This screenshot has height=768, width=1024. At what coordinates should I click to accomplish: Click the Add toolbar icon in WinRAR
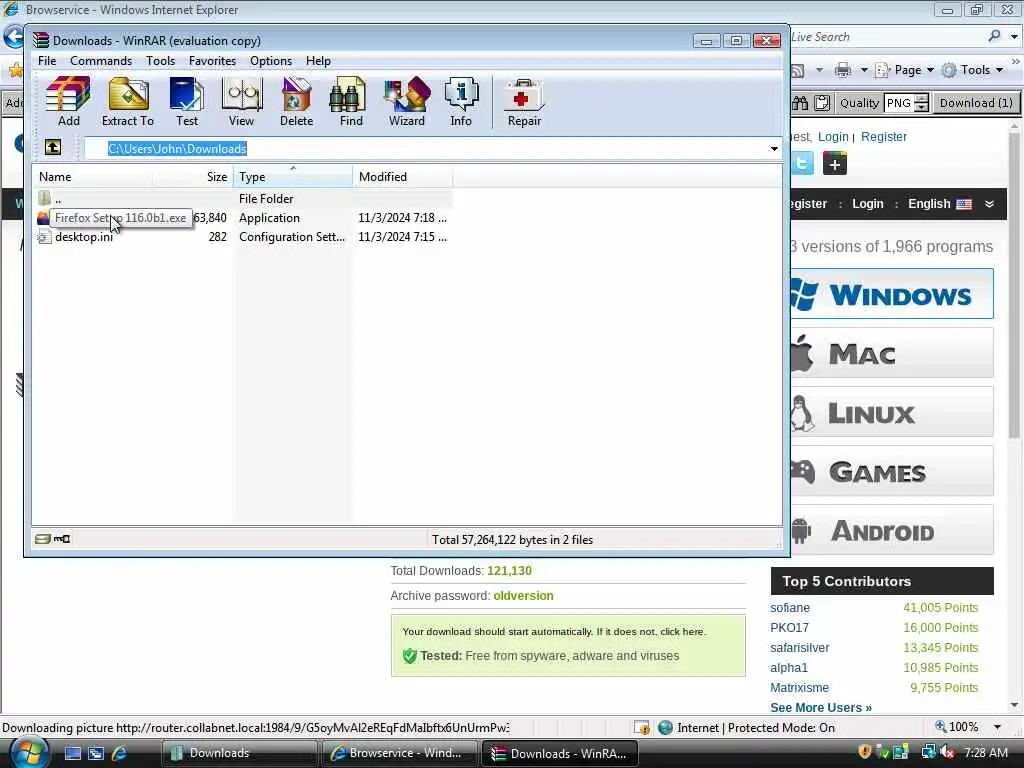pos(68,101)
